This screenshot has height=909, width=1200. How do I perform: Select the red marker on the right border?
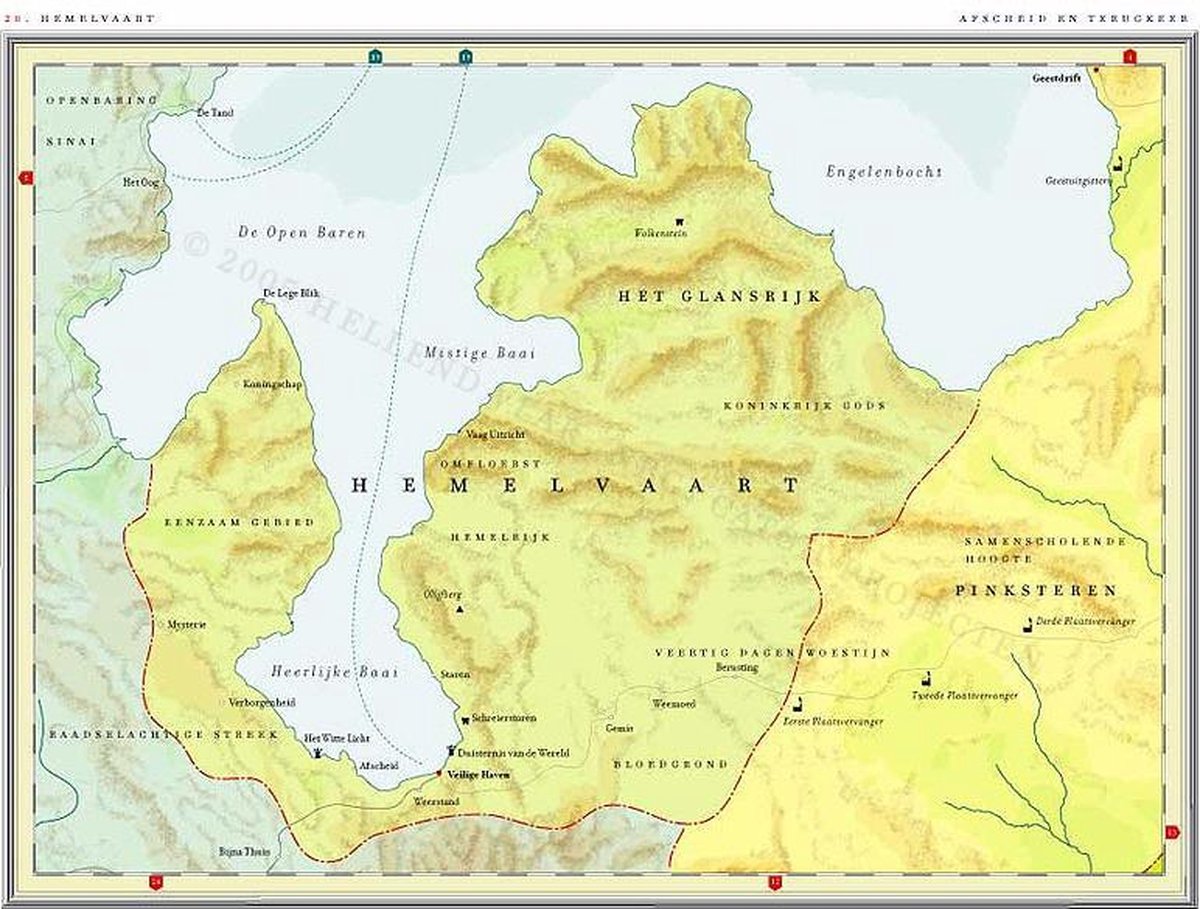point(1172,831)
